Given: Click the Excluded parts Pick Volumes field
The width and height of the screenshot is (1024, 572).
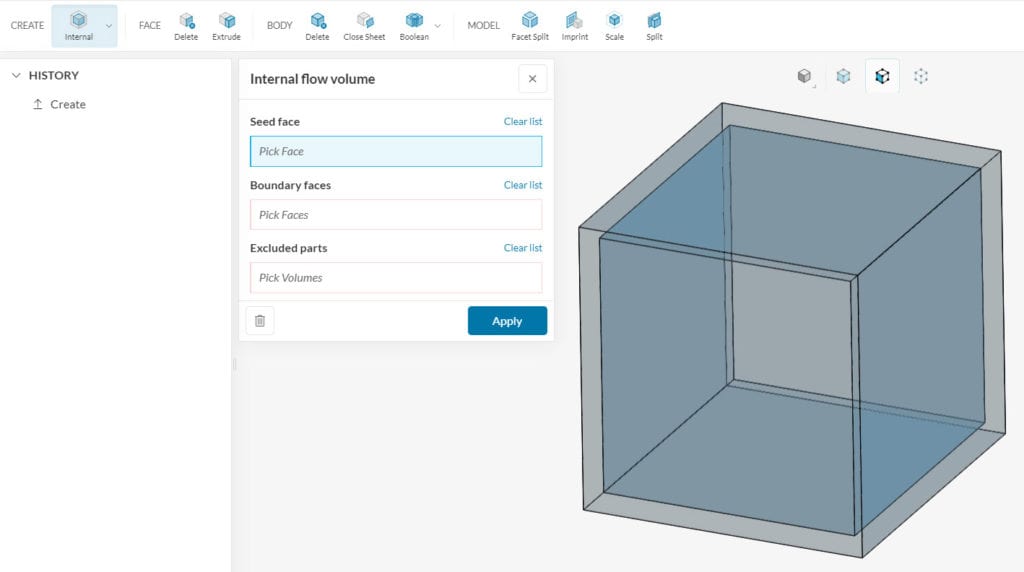Looking at the screenshot, I should 396,277.
